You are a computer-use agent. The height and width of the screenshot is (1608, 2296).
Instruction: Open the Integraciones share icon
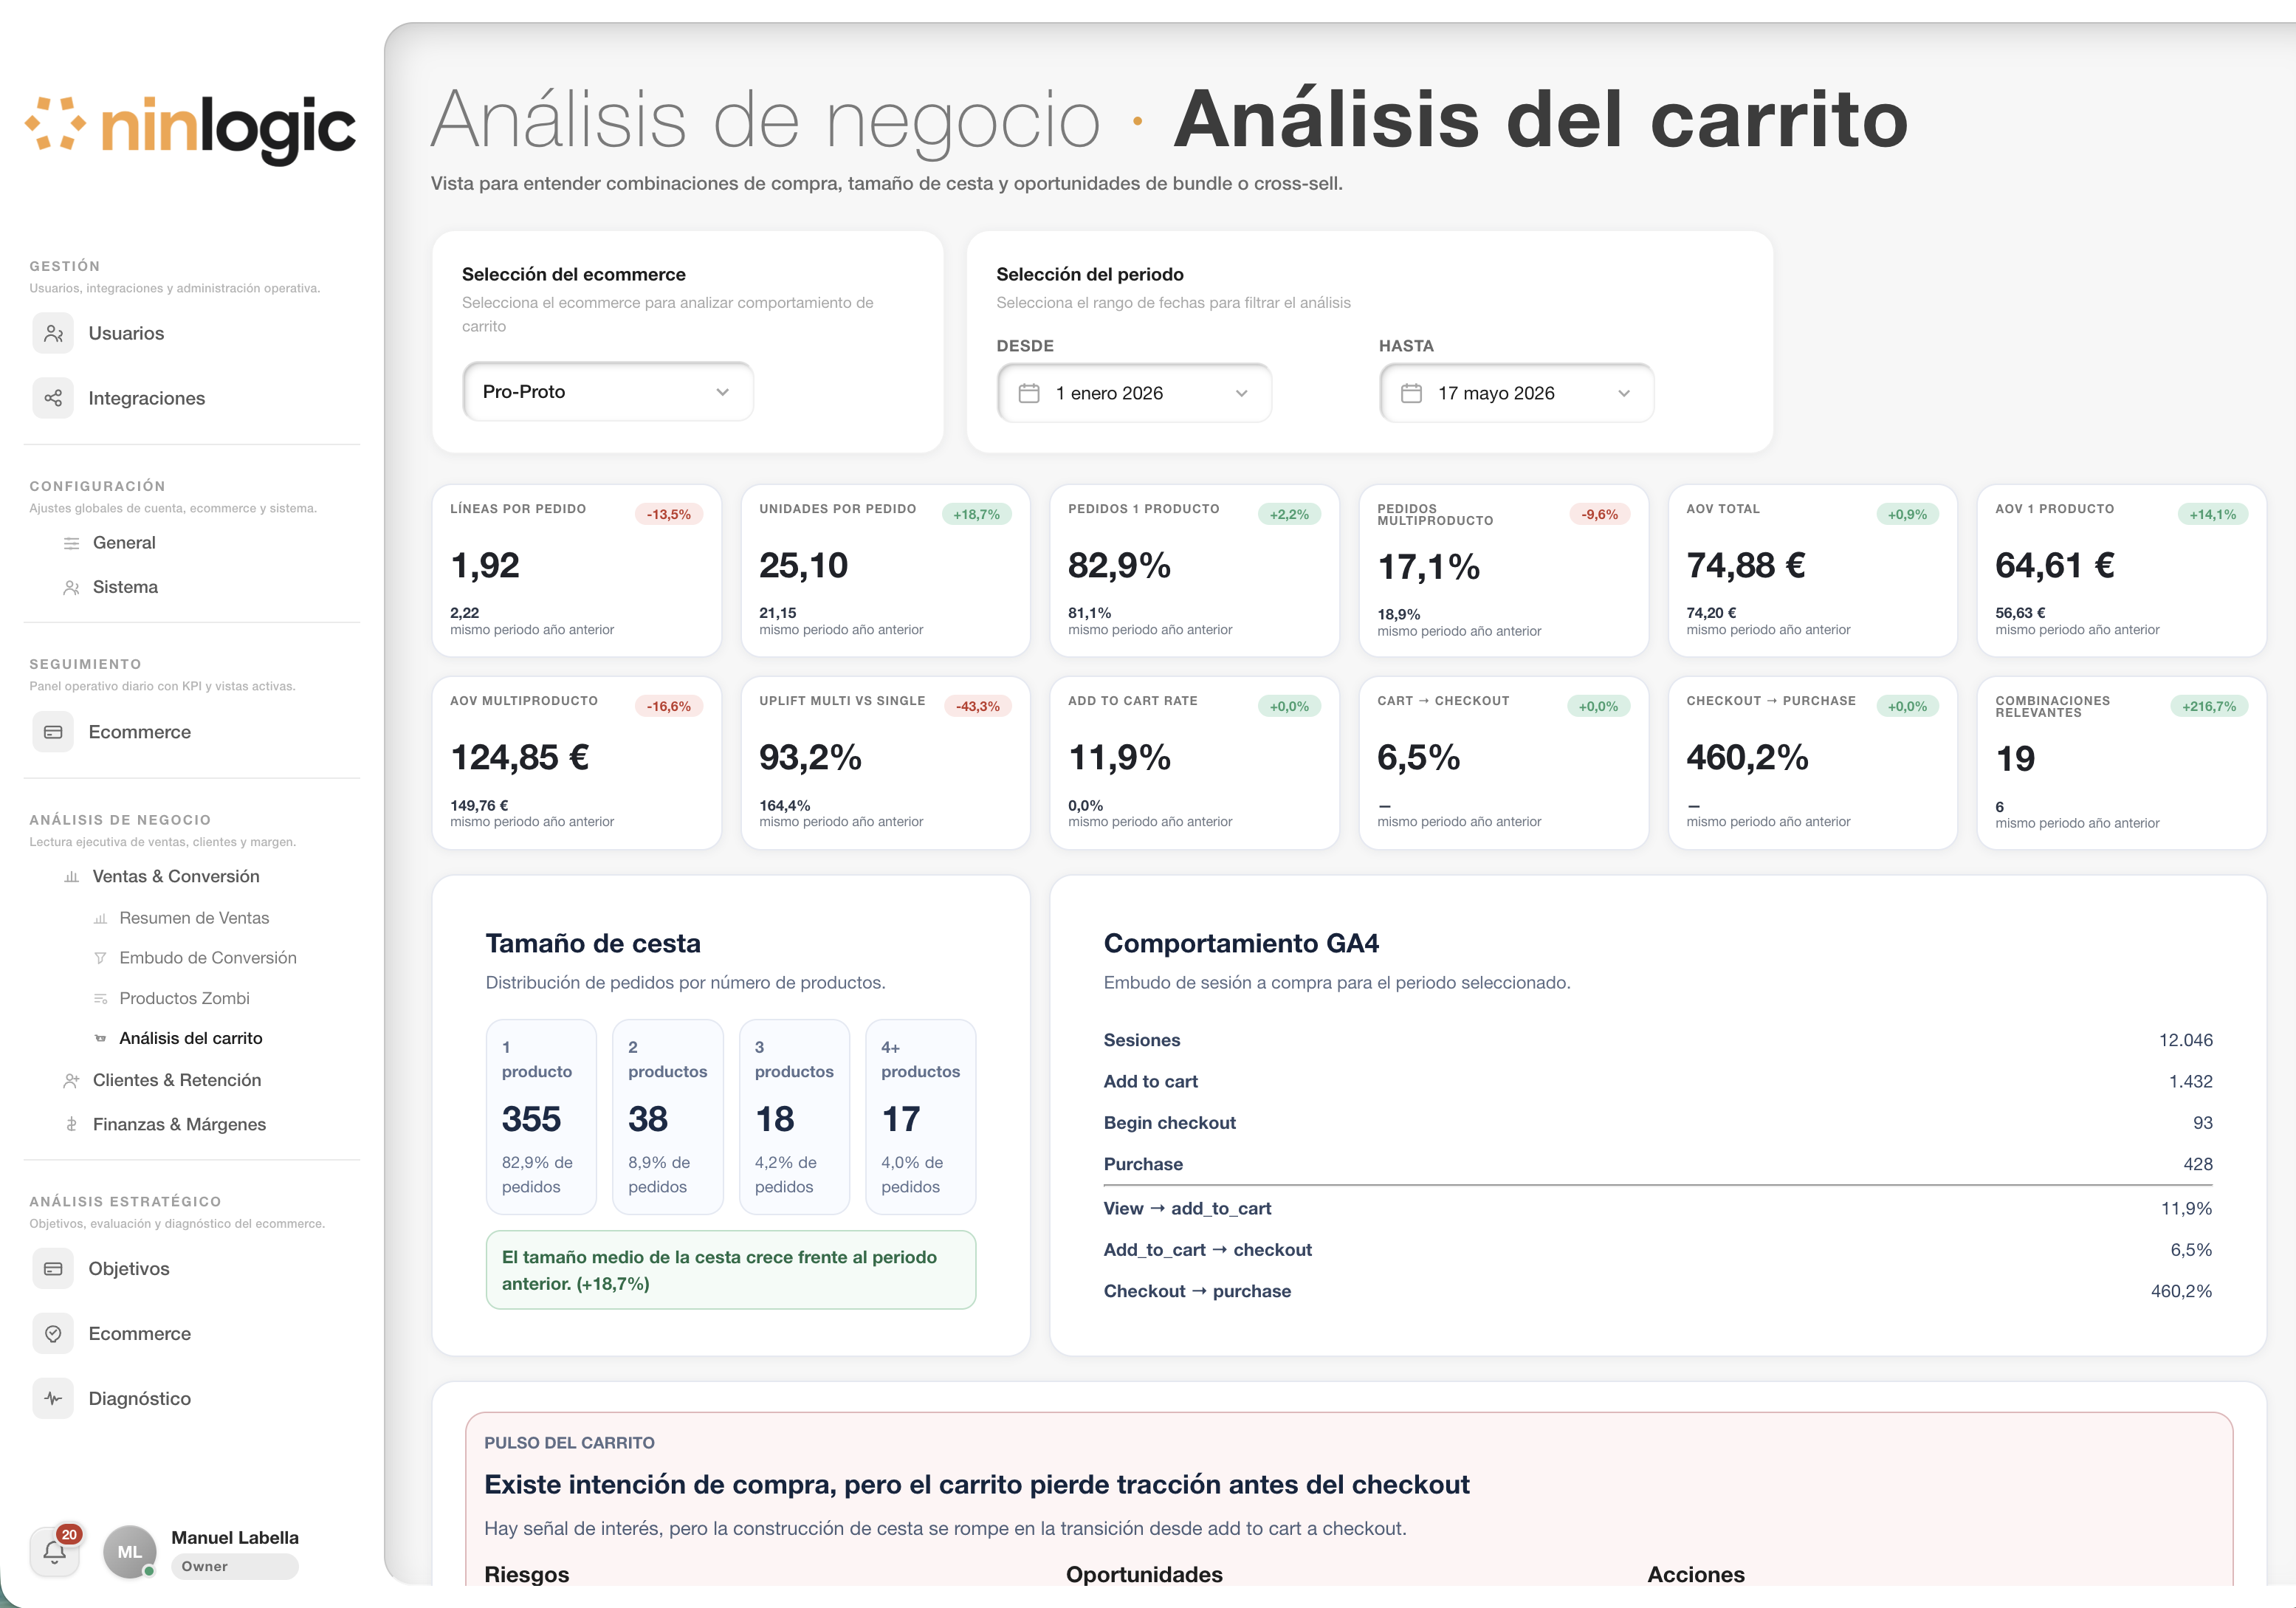pos(53,398)
